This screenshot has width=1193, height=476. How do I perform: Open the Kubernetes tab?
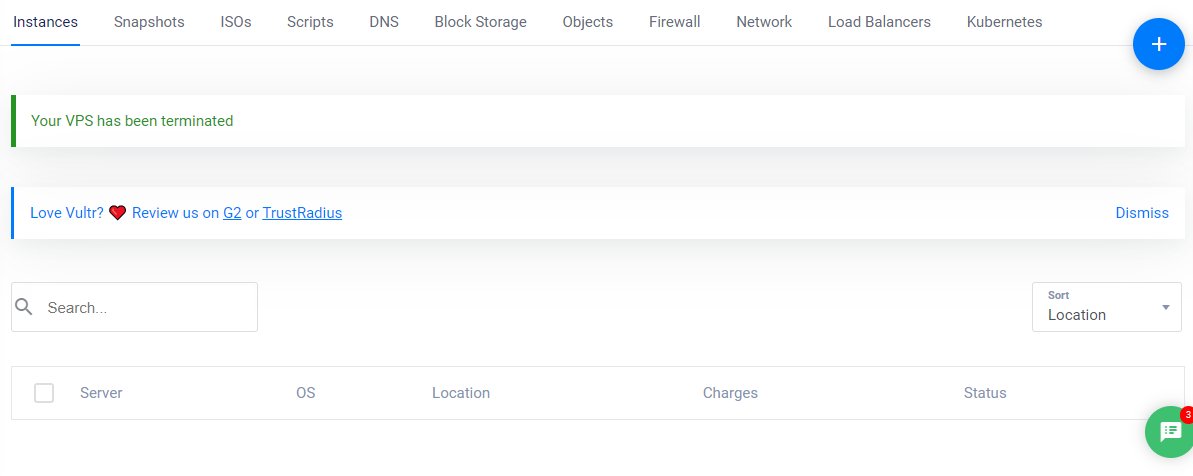click(1004, 22)
